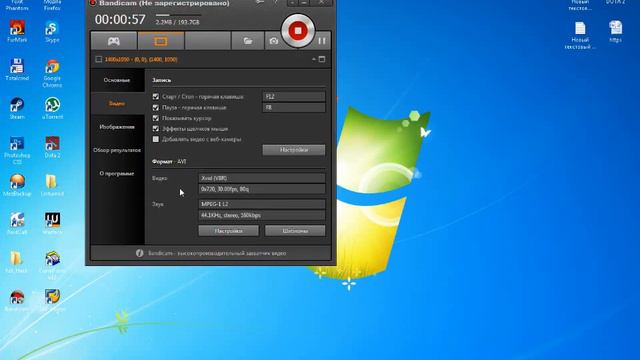The width and height of the screenshot is (640, 360).
Task: Click the info icon in Bandicam footer
Action: (x=140, y=253)
